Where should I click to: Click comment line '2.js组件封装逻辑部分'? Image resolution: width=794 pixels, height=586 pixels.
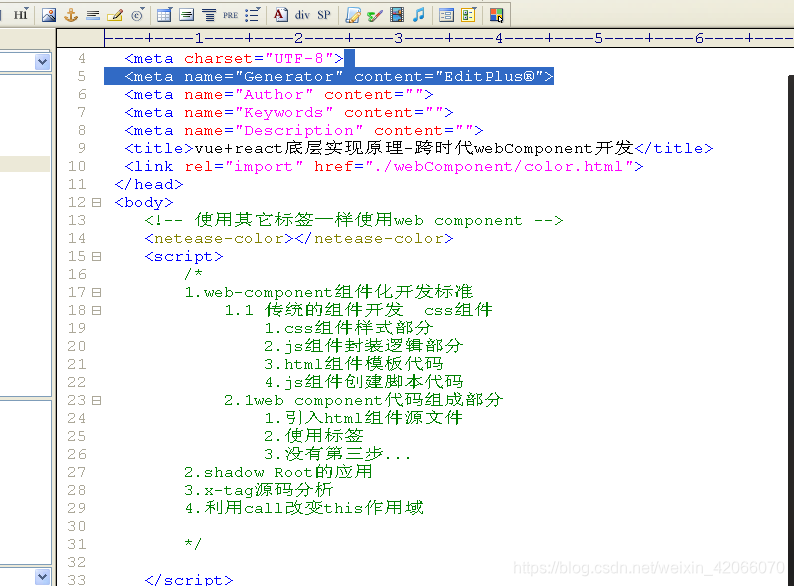tap(363, 346)
